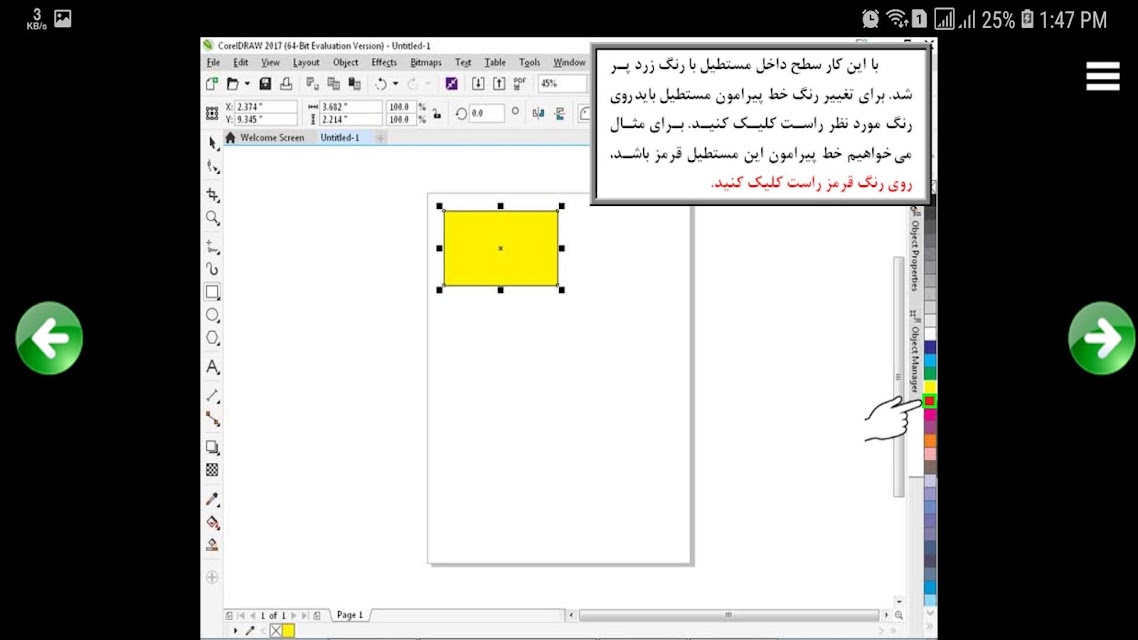Open the Bitmaps menu

click(x=425, y=62)
